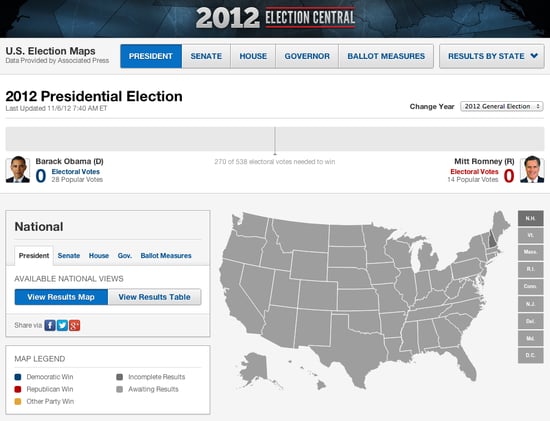Share via the Facebook icon
550x421 pixels.
point(50,325)
